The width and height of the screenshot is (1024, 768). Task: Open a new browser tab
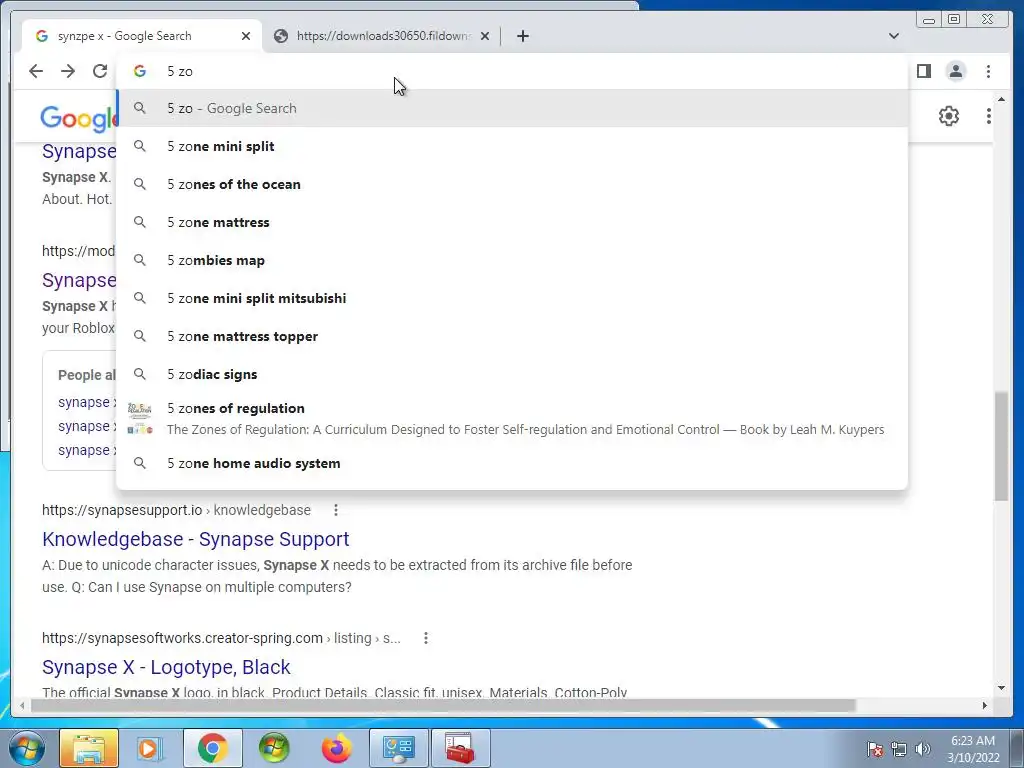point(522,36)
